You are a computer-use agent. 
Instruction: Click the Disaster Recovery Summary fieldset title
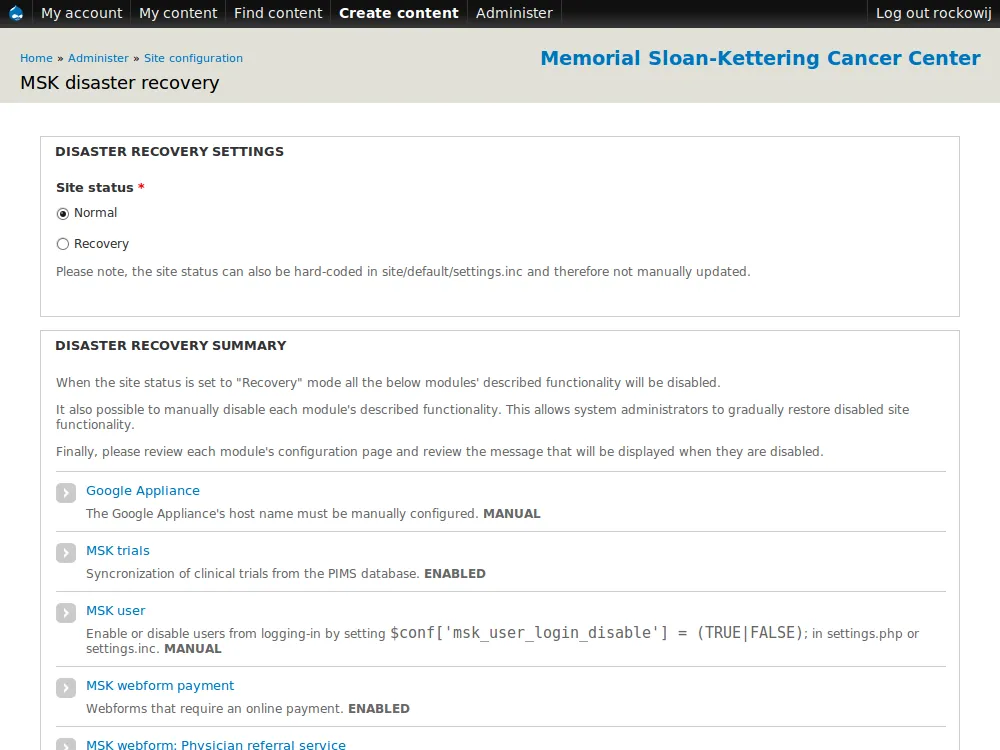tap(171, 346)
